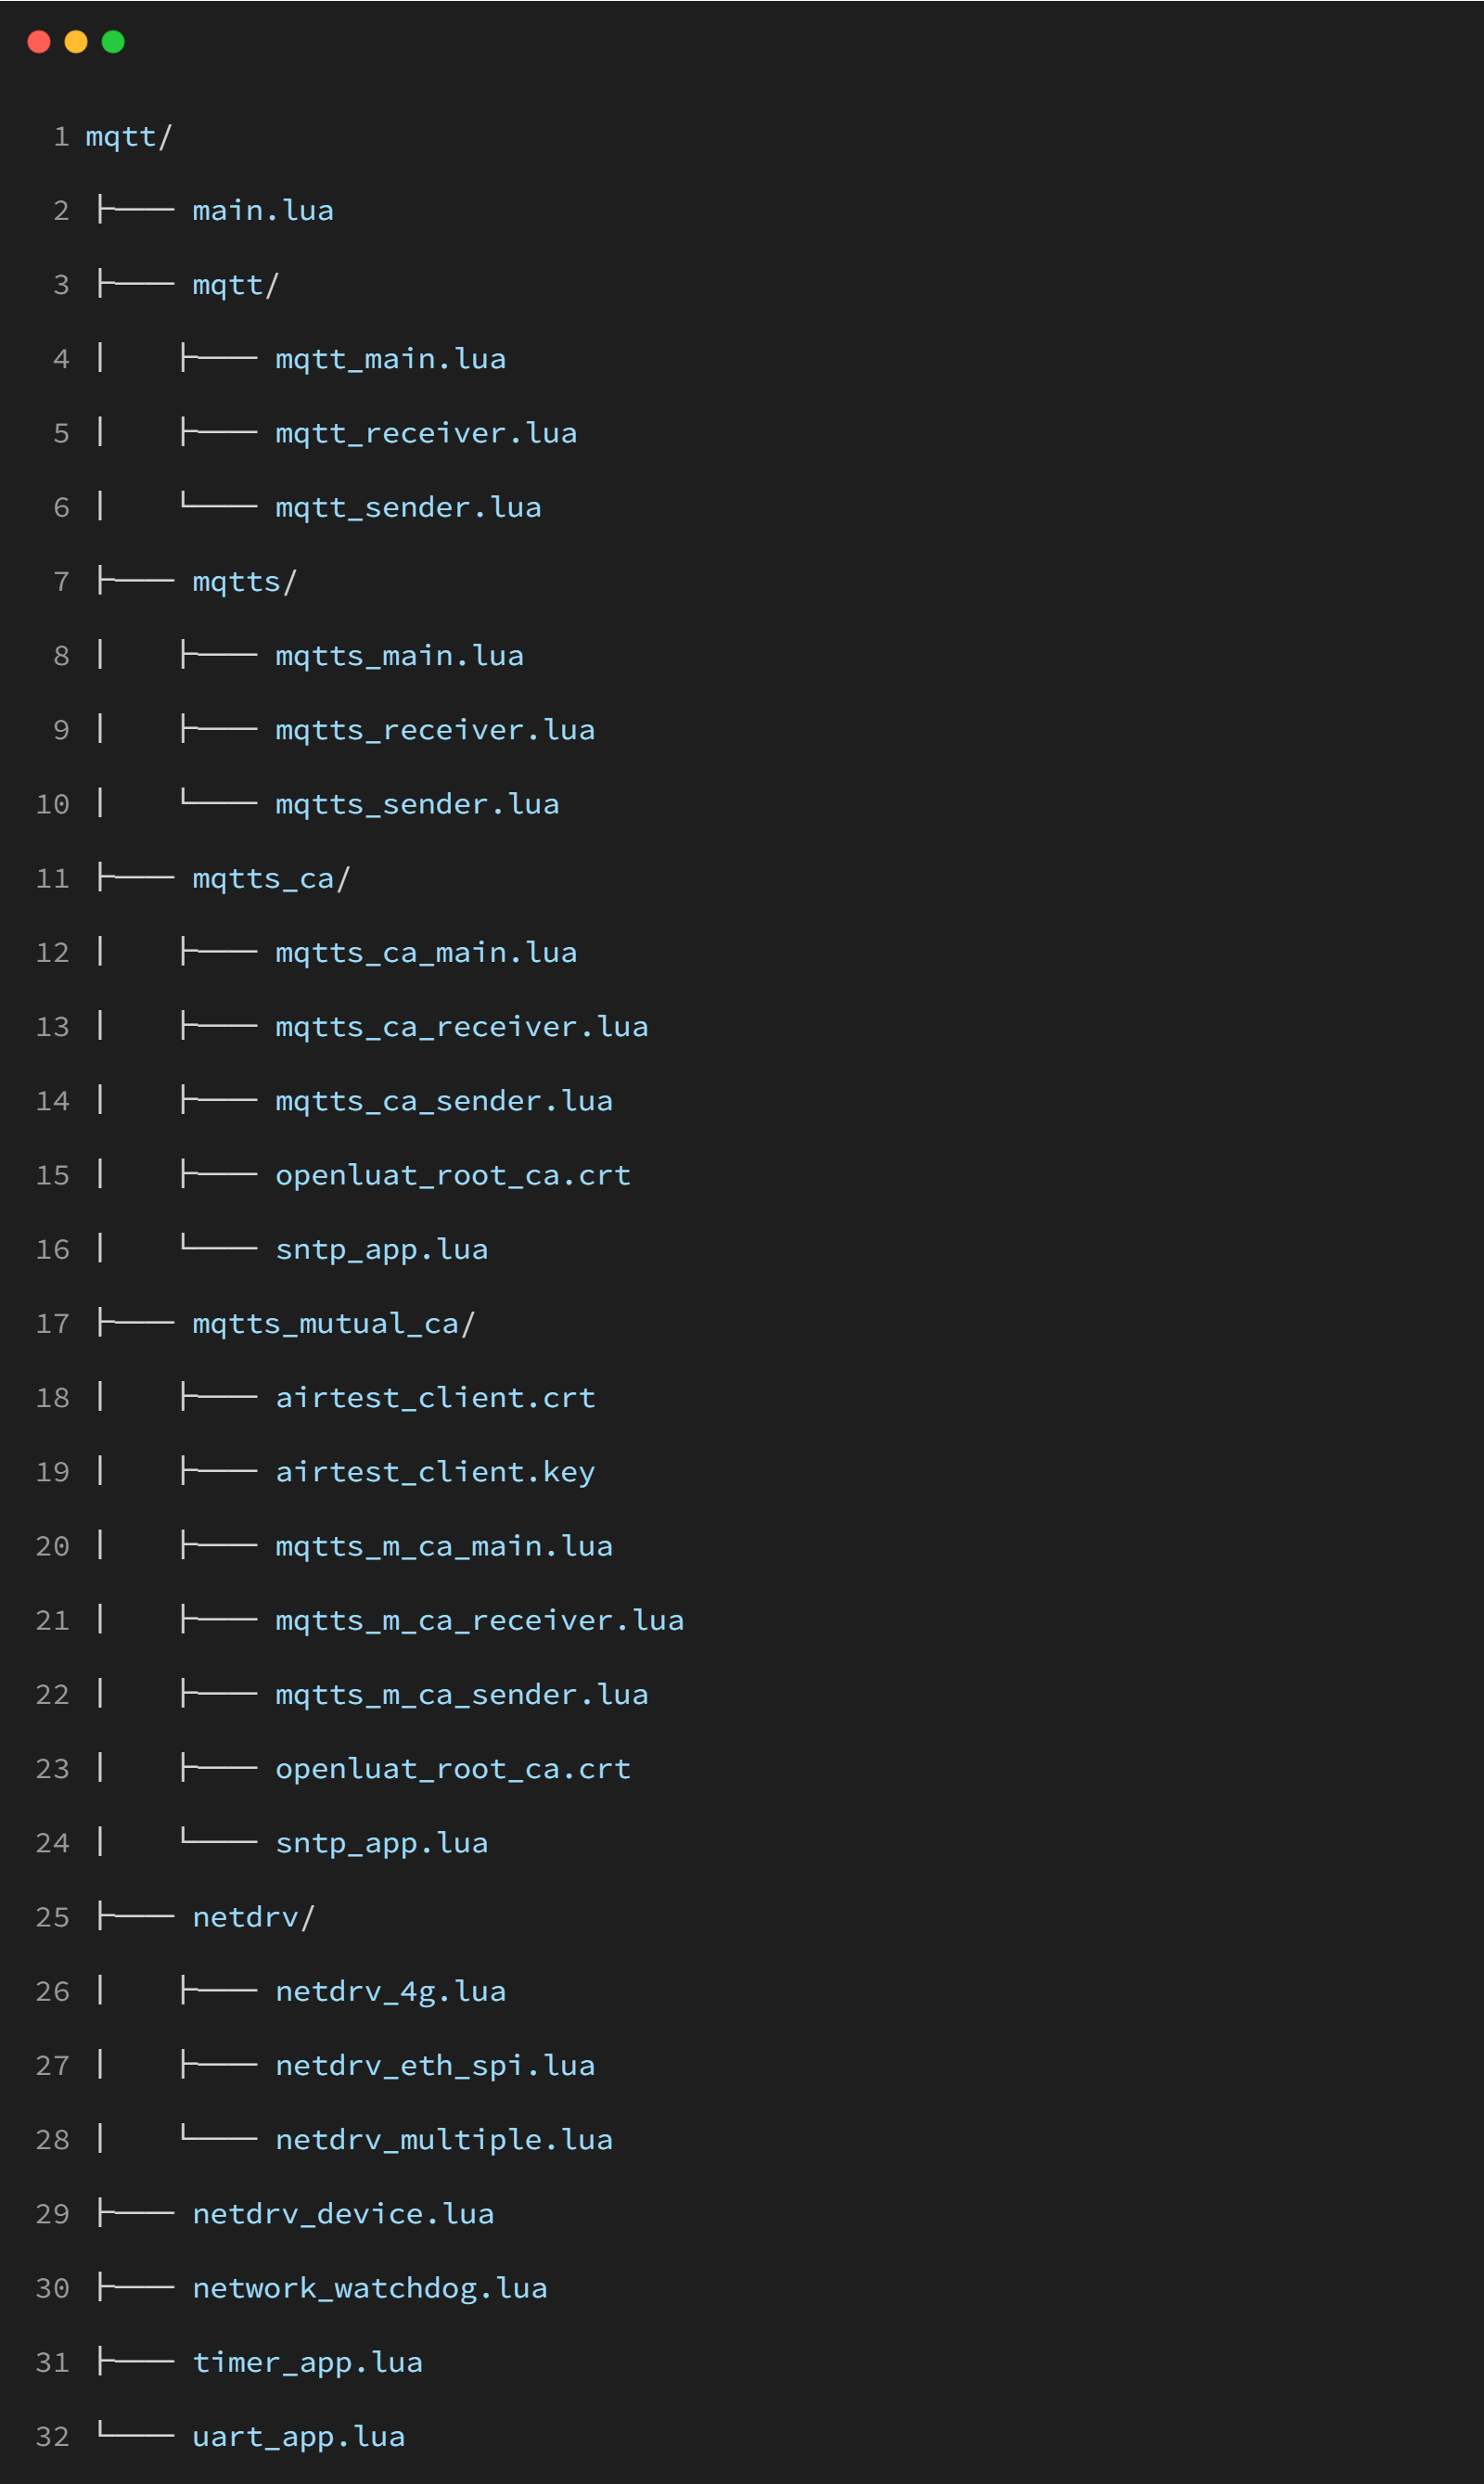Click the mqtts_mutual_ca/ folder

(x=334, y=1323)
